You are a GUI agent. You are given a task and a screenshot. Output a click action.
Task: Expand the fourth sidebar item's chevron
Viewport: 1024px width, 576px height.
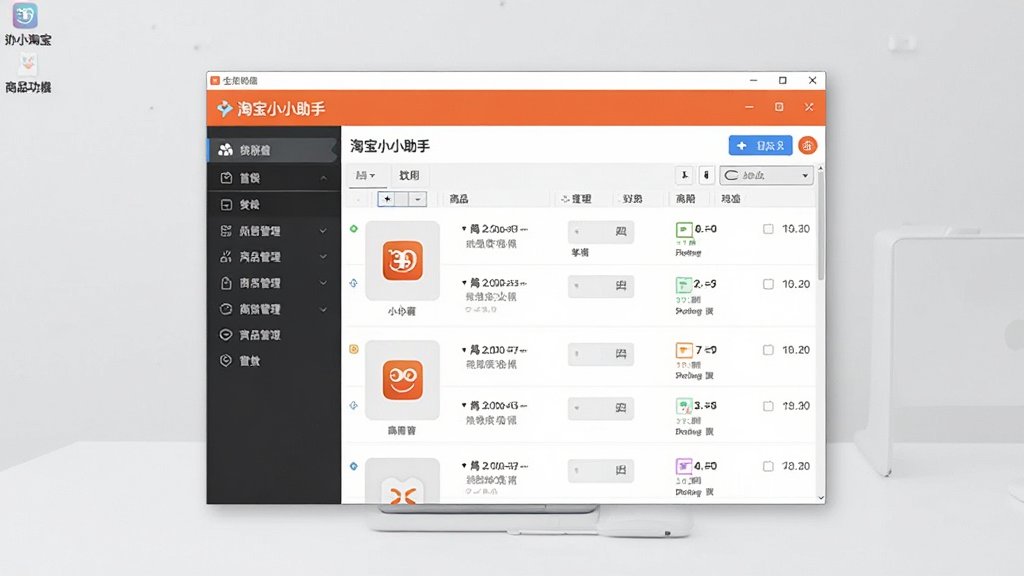click(x=323, y=231)
